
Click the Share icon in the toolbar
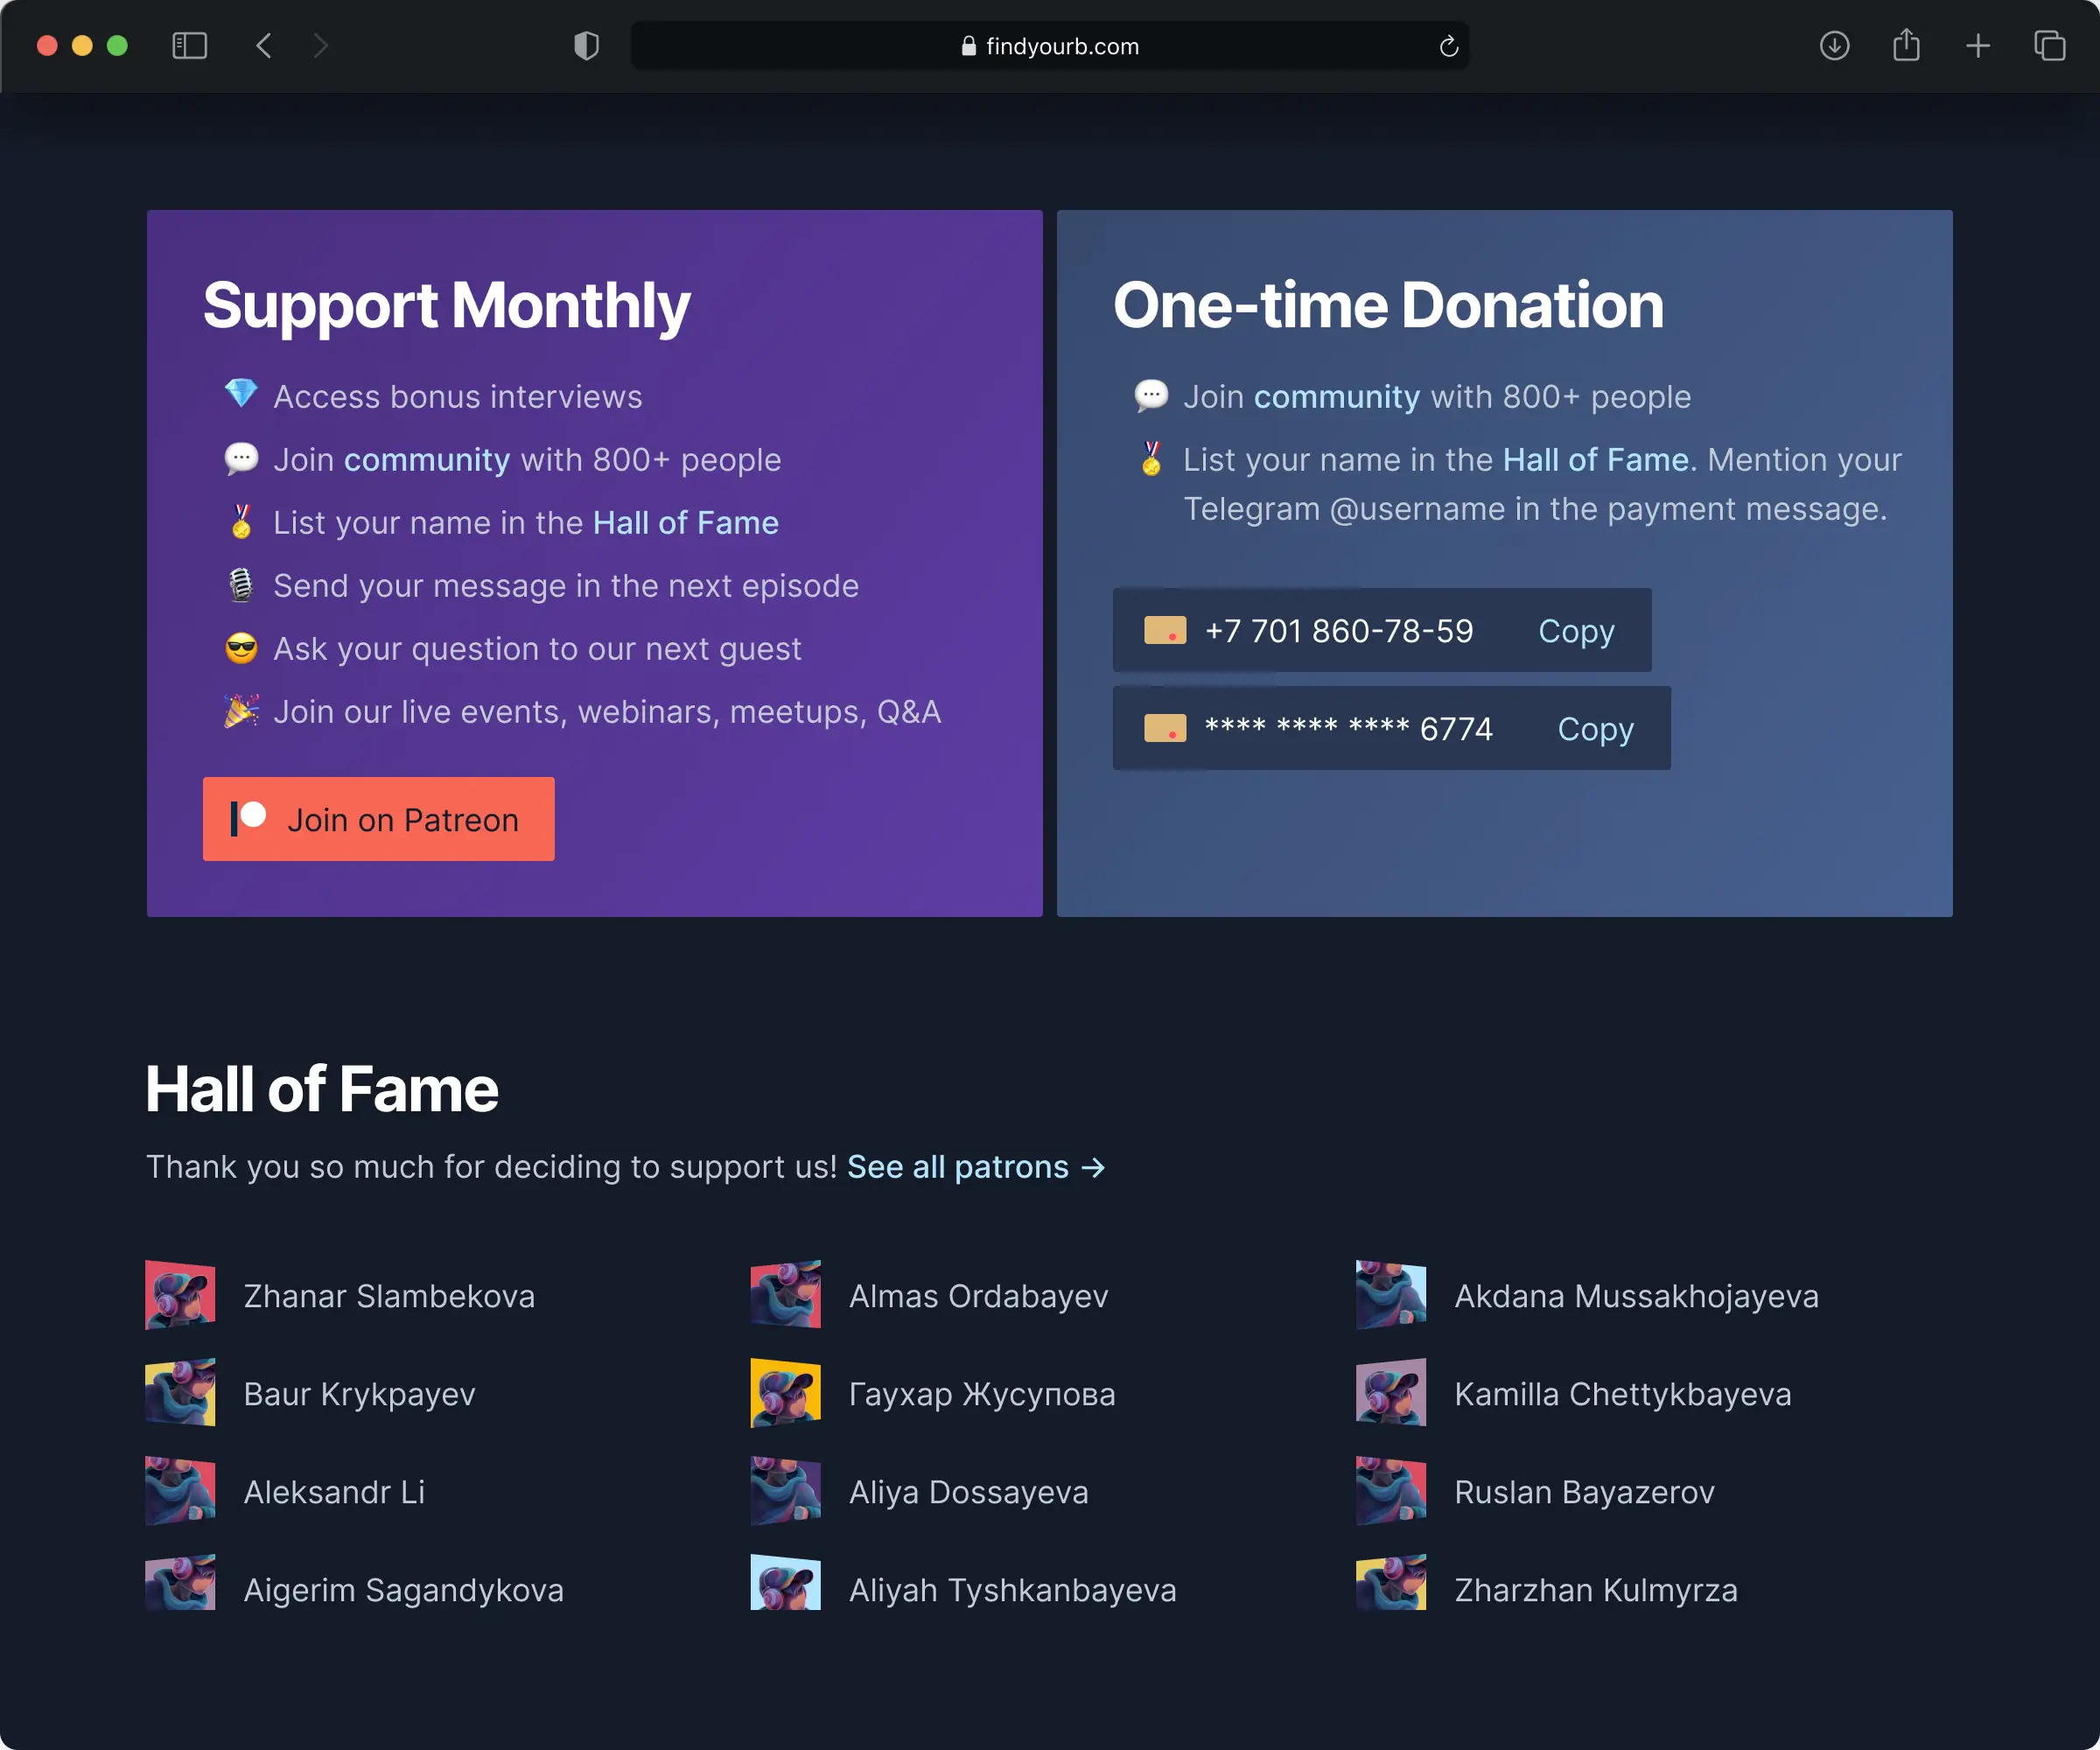[1906, 46]
